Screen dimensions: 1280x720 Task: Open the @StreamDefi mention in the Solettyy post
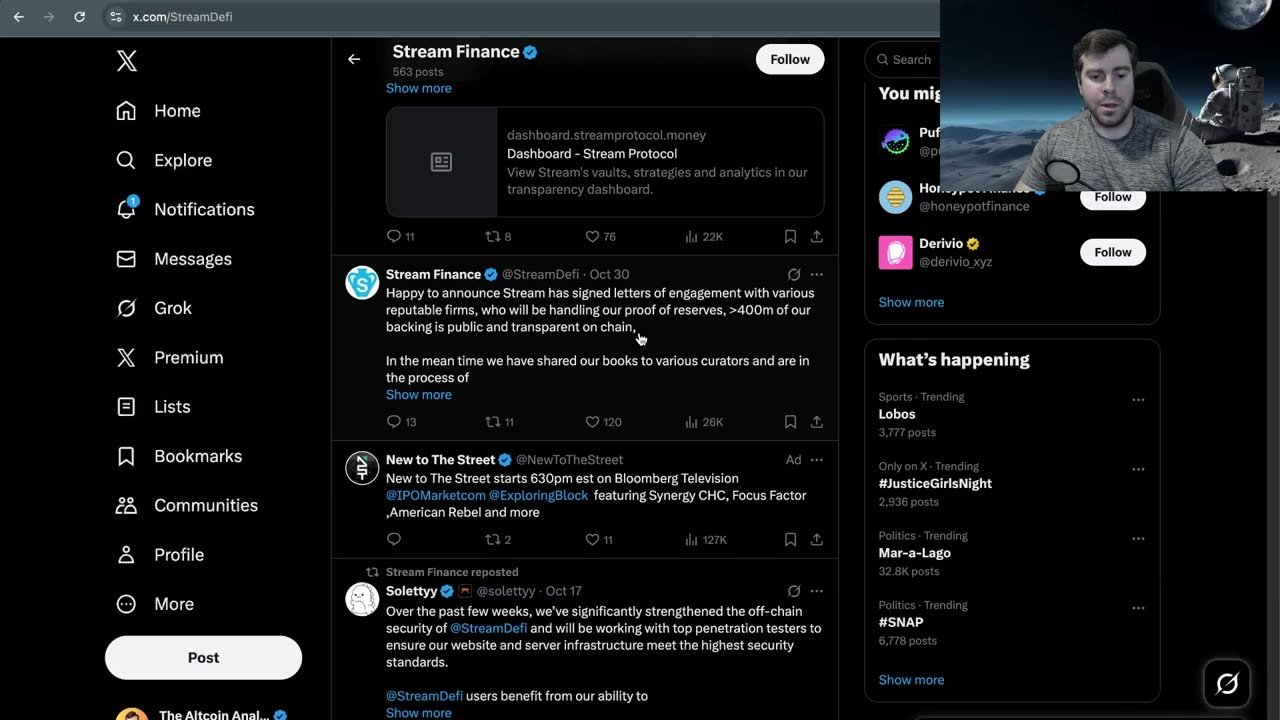coord(488,628)
